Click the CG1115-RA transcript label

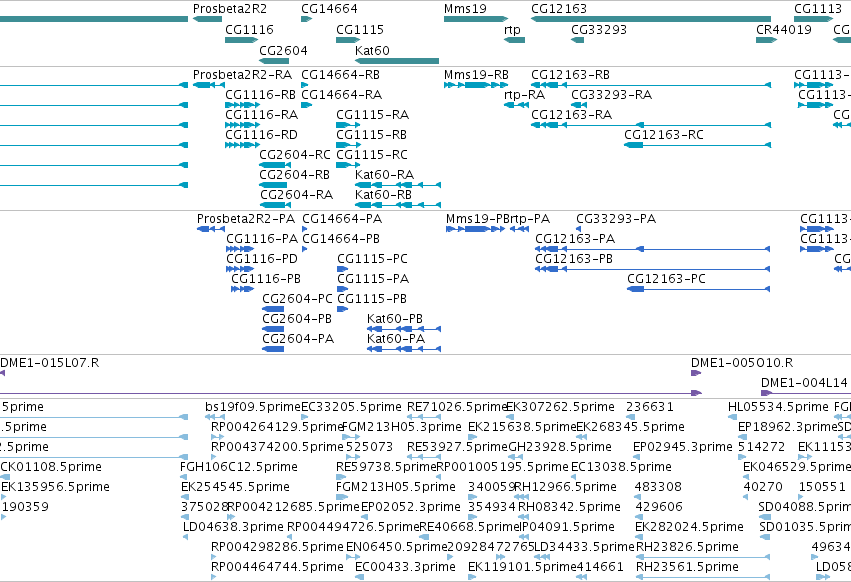(x=372, y=115)
